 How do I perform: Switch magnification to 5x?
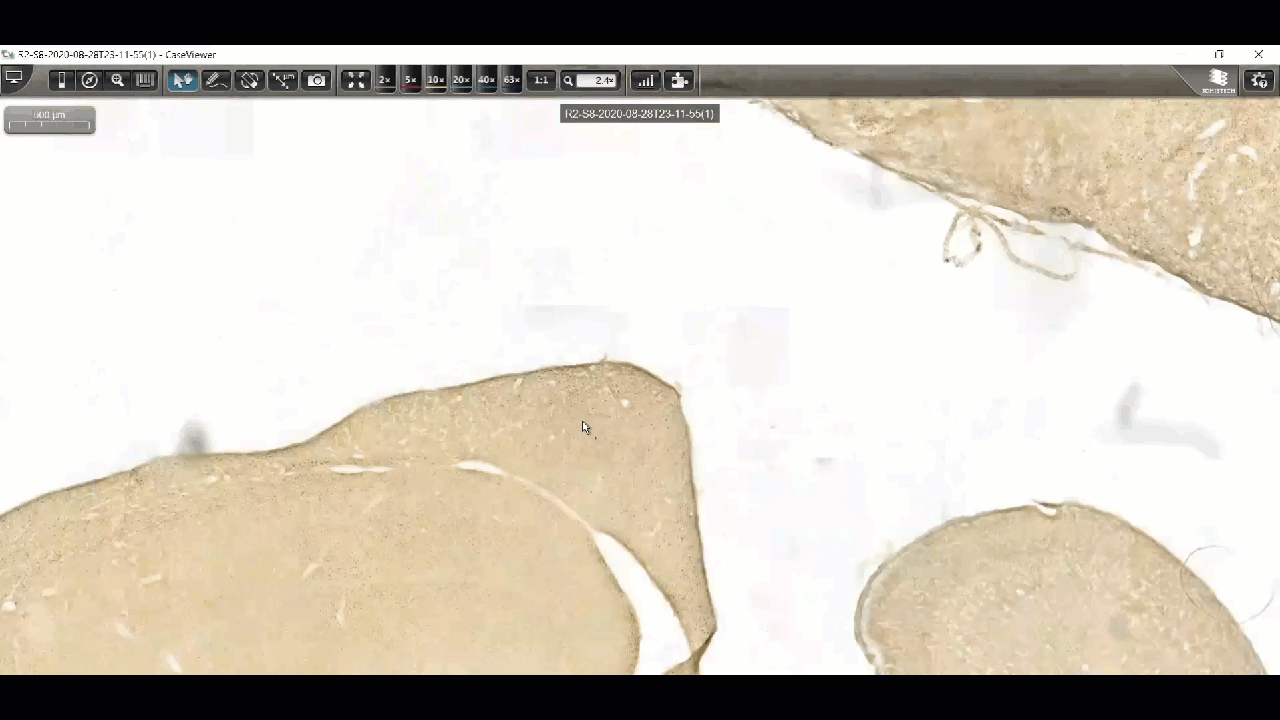[x=410, y=80]
